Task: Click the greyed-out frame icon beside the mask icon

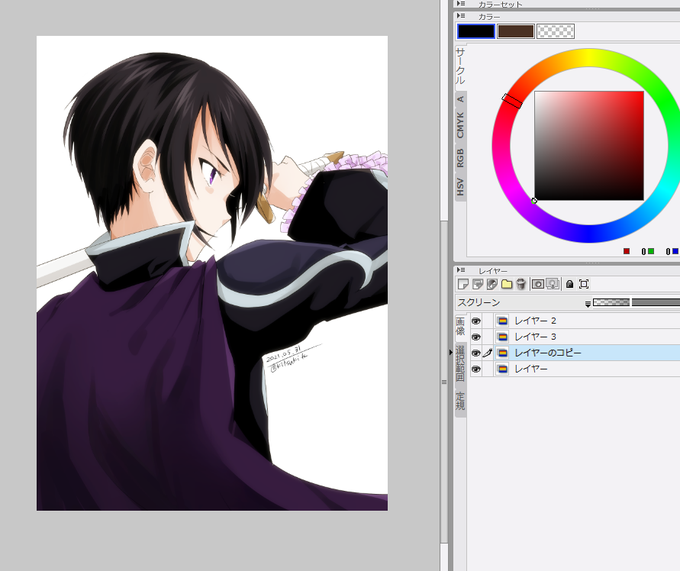Action: click(x=552, y=284)
